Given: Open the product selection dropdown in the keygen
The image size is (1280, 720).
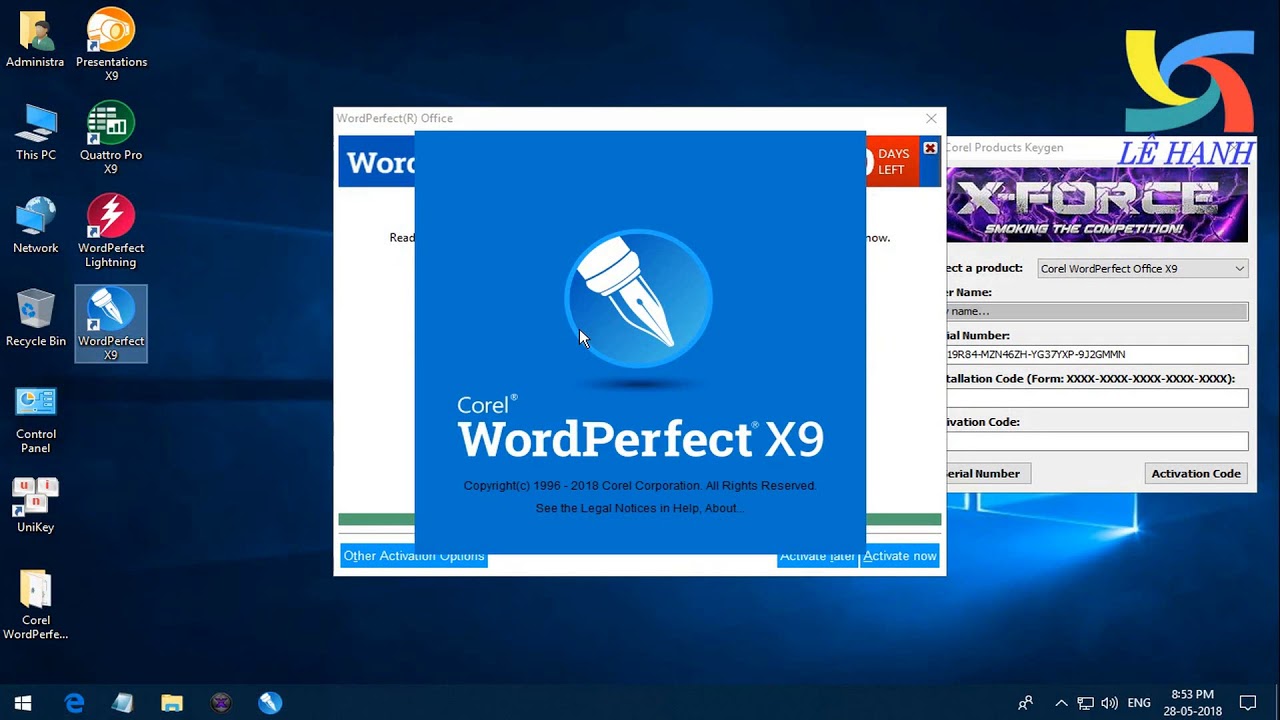Looking at the screenshot, I should pyautogui.click(x=1238, y=268).
